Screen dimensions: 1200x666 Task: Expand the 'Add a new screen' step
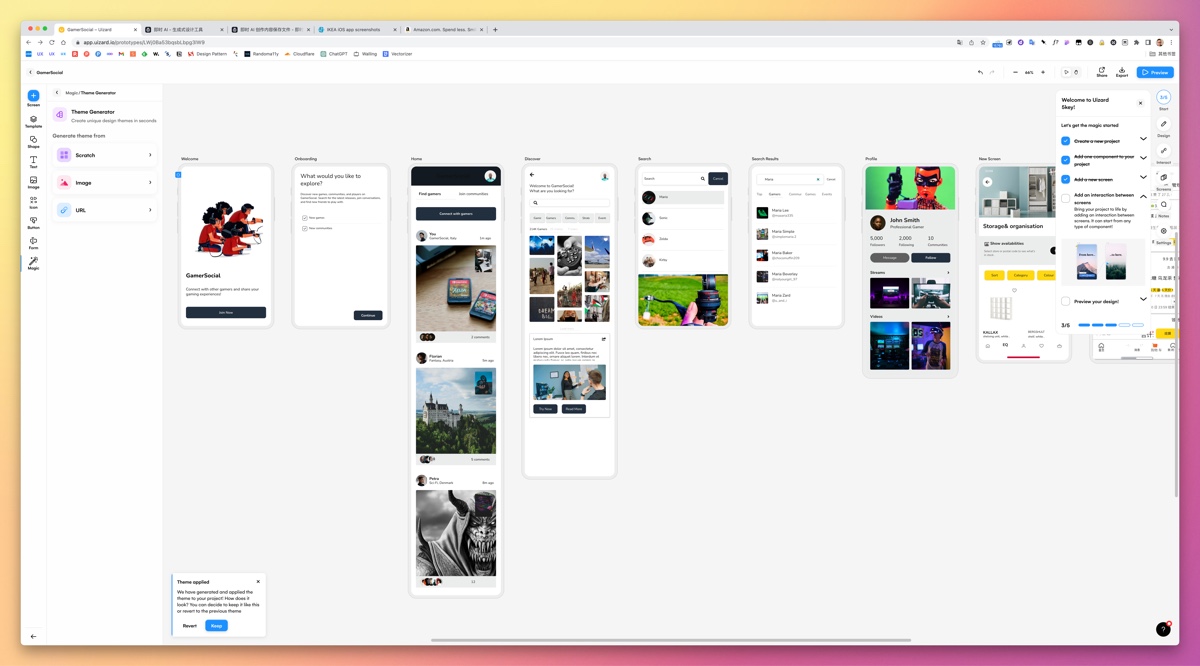pyautogui.click(x=1143, y=179)
